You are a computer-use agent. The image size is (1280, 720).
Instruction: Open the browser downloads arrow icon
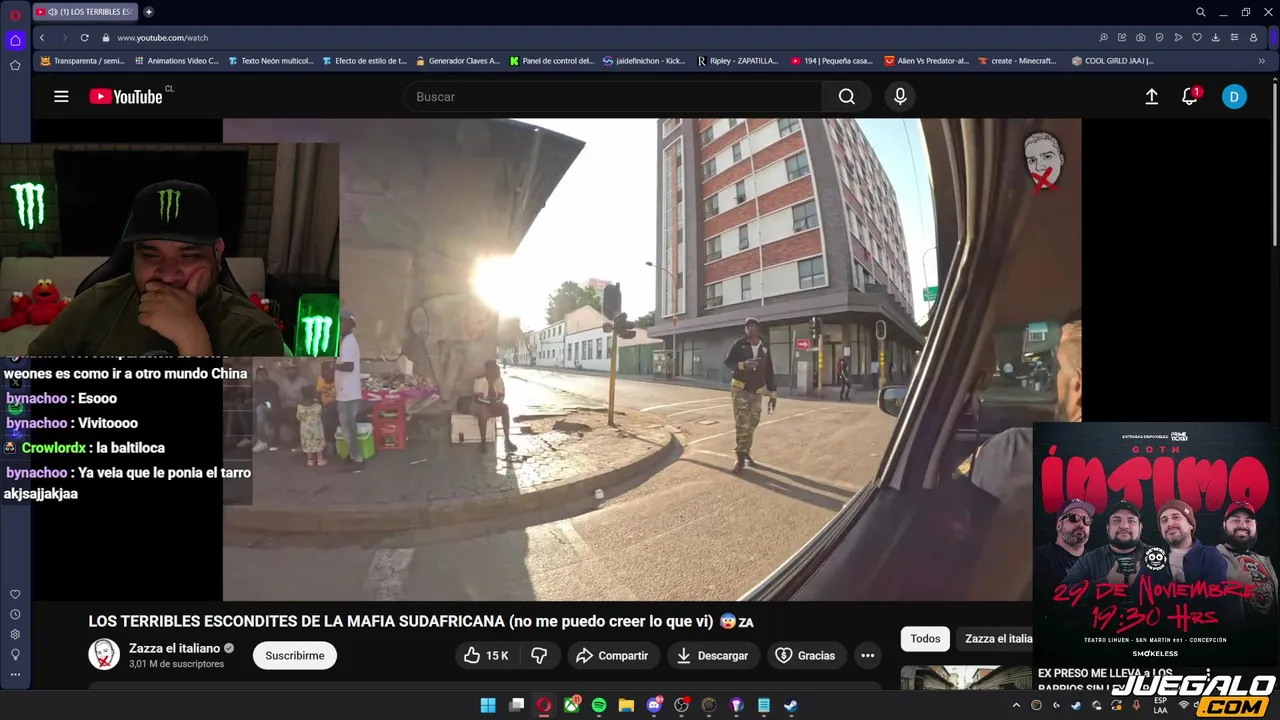point(1216,37)
